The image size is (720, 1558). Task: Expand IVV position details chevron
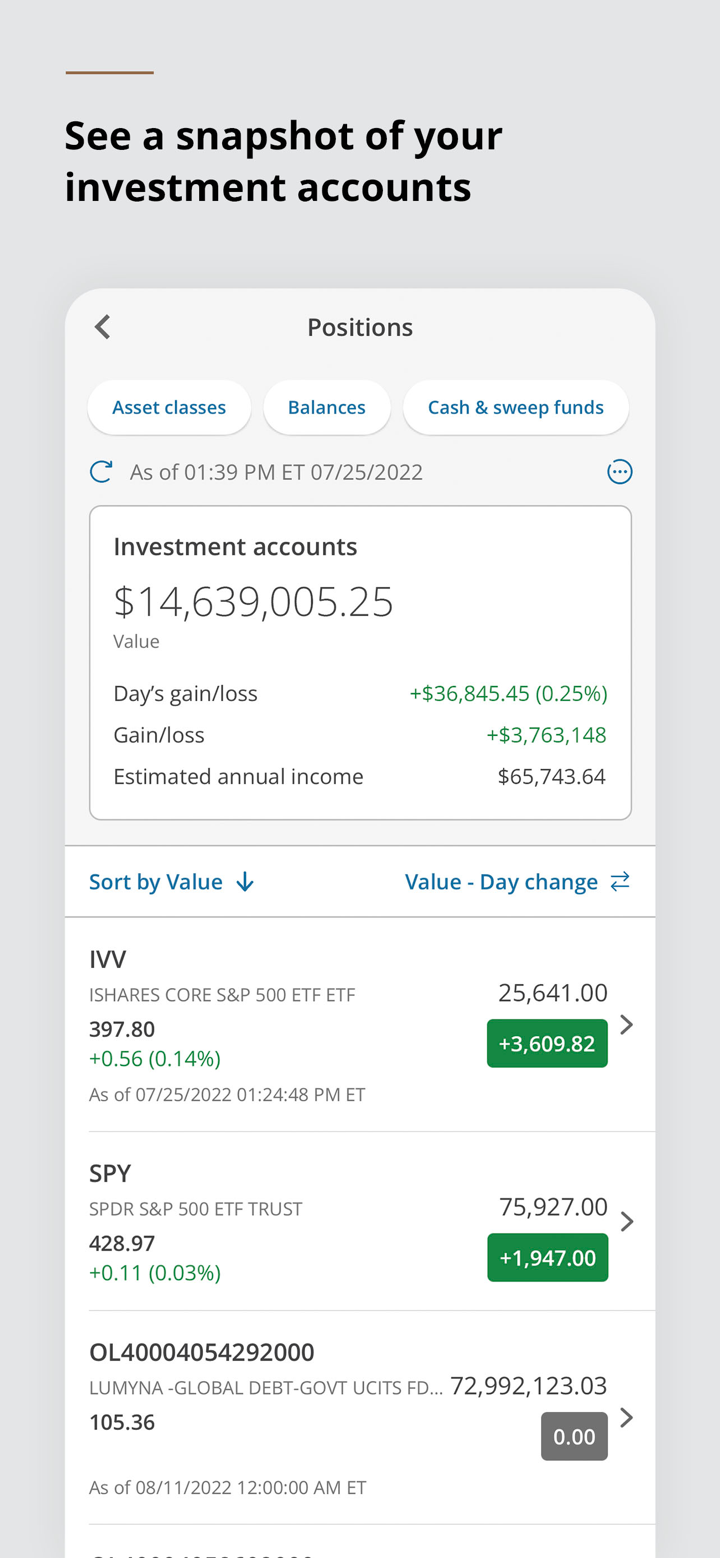coord(627,1024)
